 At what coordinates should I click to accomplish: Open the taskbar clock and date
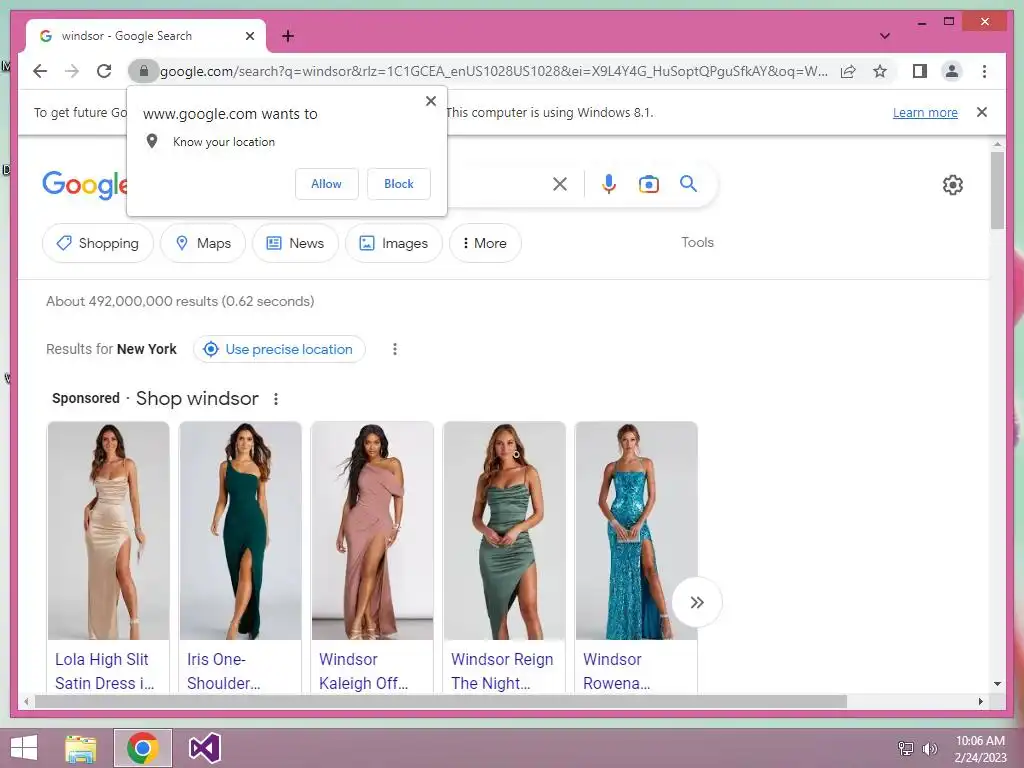980,749
